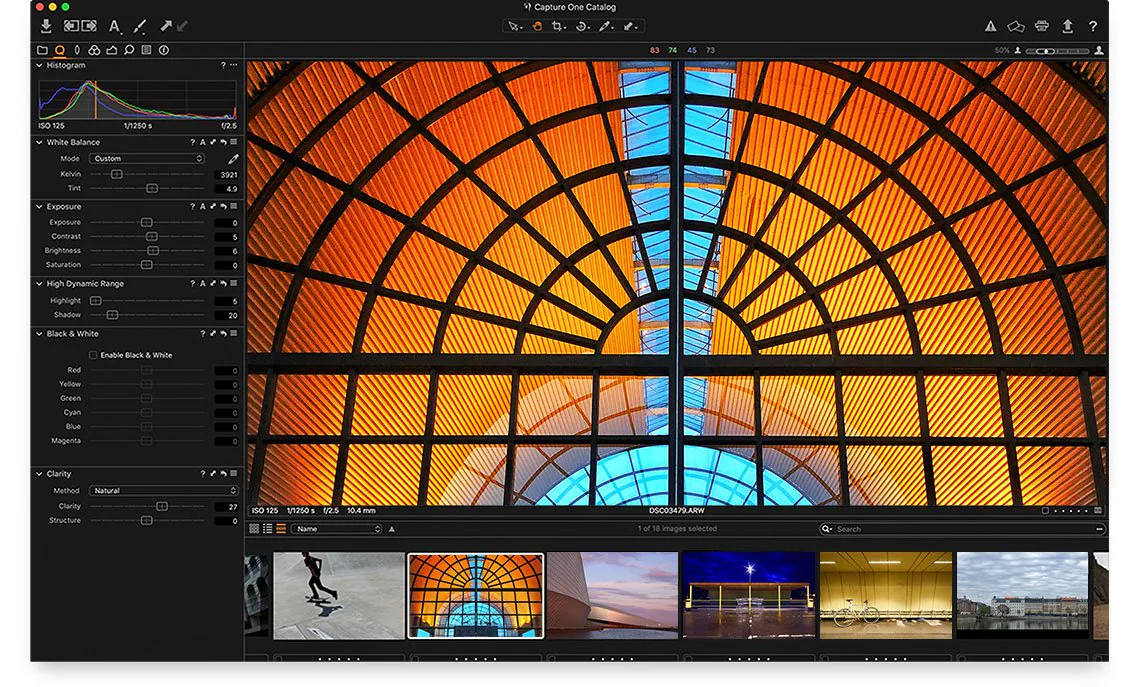The width and height of the screenshot is (1140, 687).
Task: Click the Kelvin slider handle
Action: click(x=116, y=174)
